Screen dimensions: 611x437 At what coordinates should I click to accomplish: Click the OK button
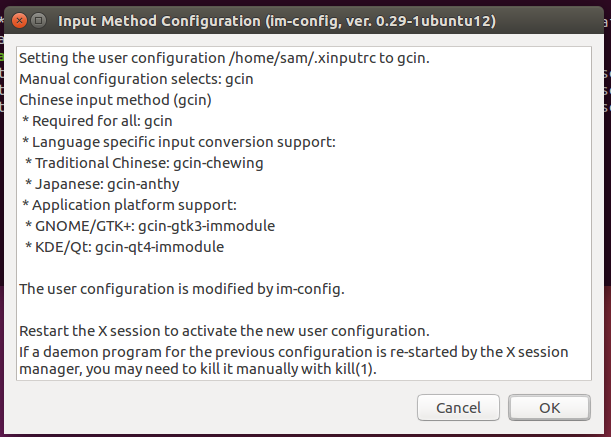(x=549, y=408)
